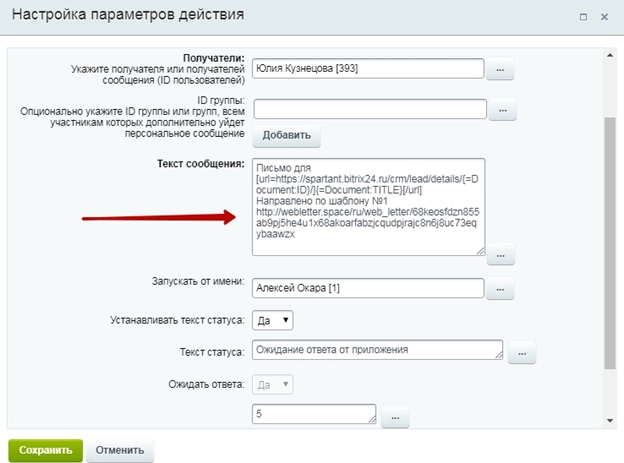Screen dimensions: 624x463
Task: Maximize the action settings dialog
Action: [583, 17]
